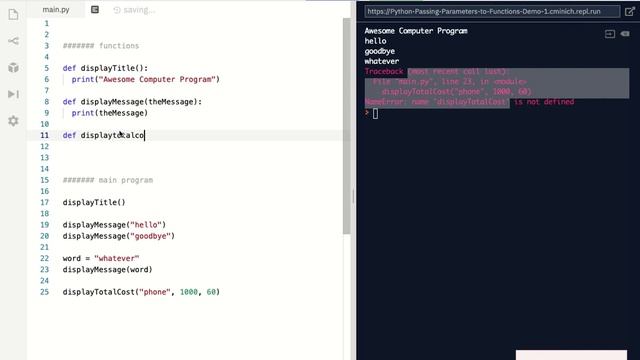Click the '####### main program' comment
The width and height of the screenshot is (640, 360).
108,180
